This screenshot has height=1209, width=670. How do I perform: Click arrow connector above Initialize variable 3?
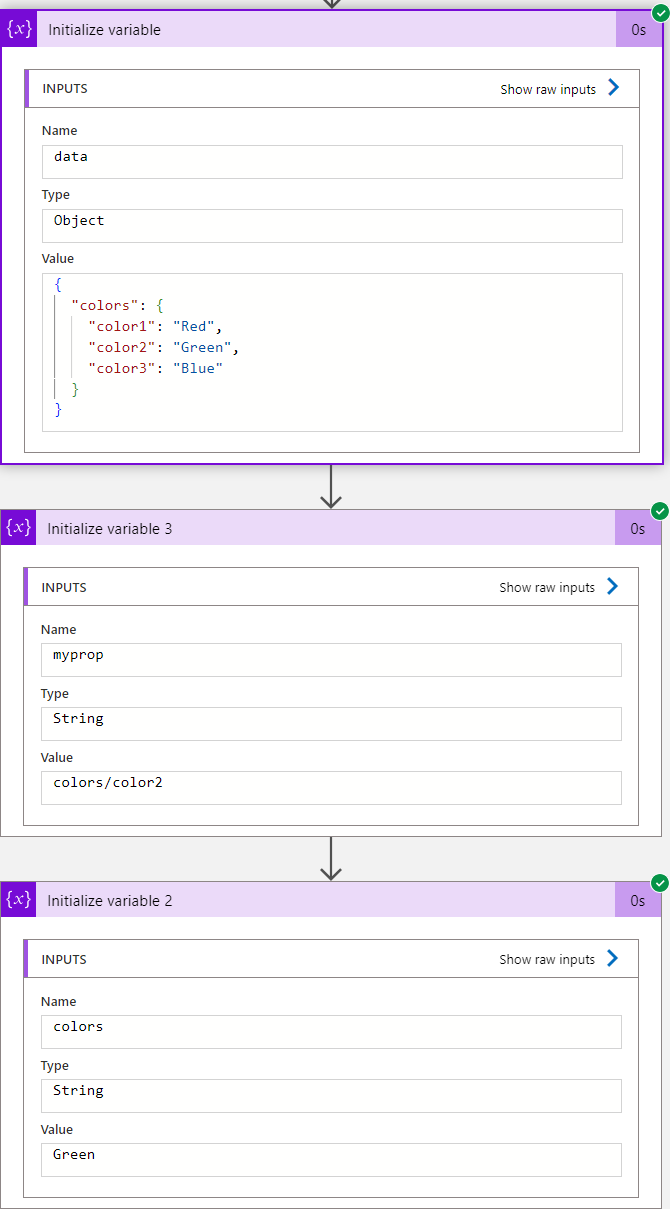(331, 486)
